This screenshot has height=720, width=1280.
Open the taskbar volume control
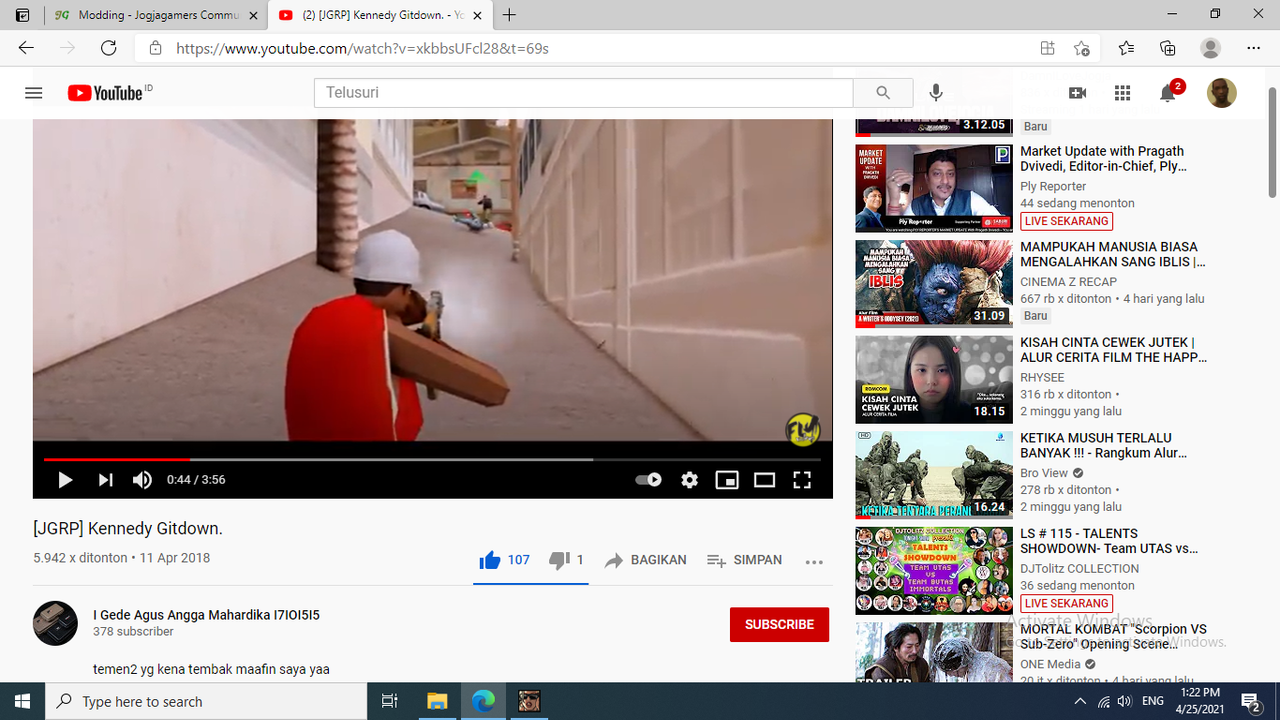point(1125,701)
